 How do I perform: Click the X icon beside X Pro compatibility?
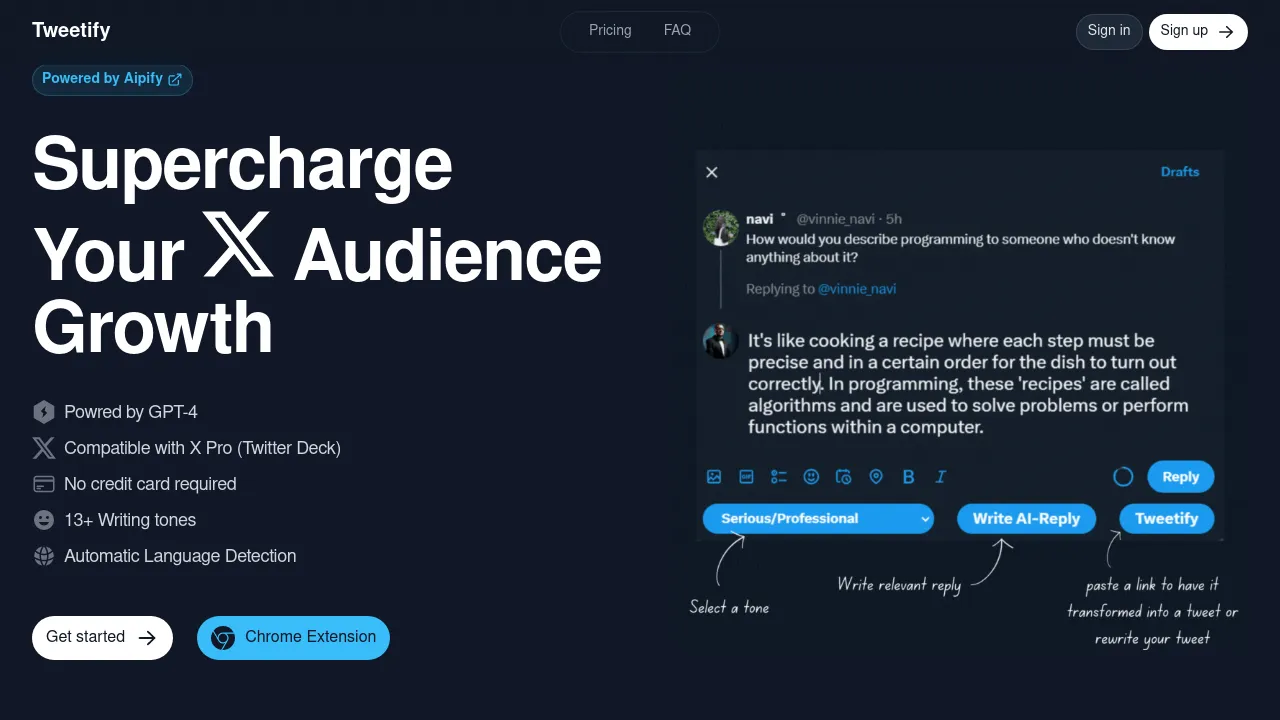44,448
